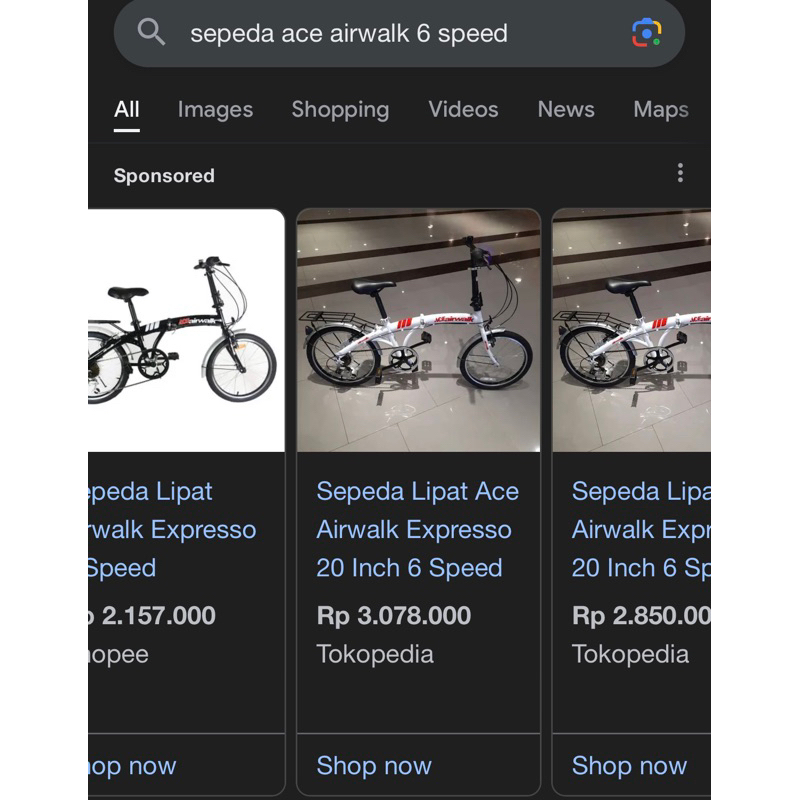
Task: Click the Rp 3.078.000 price text
Action: (394, 616)
